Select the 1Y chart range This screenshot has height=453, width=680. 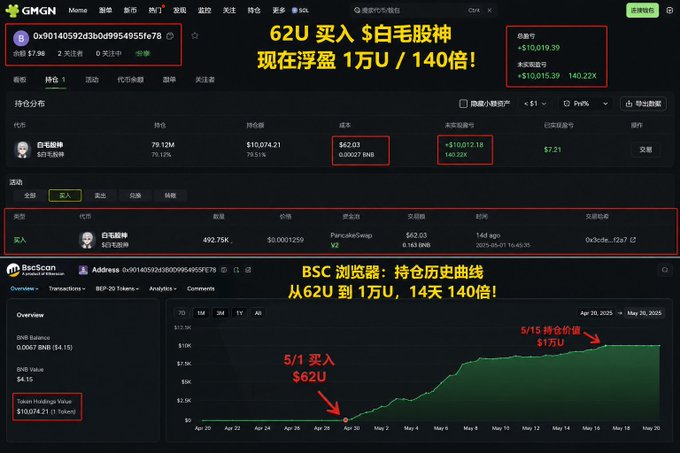click(x=239, y=313)
